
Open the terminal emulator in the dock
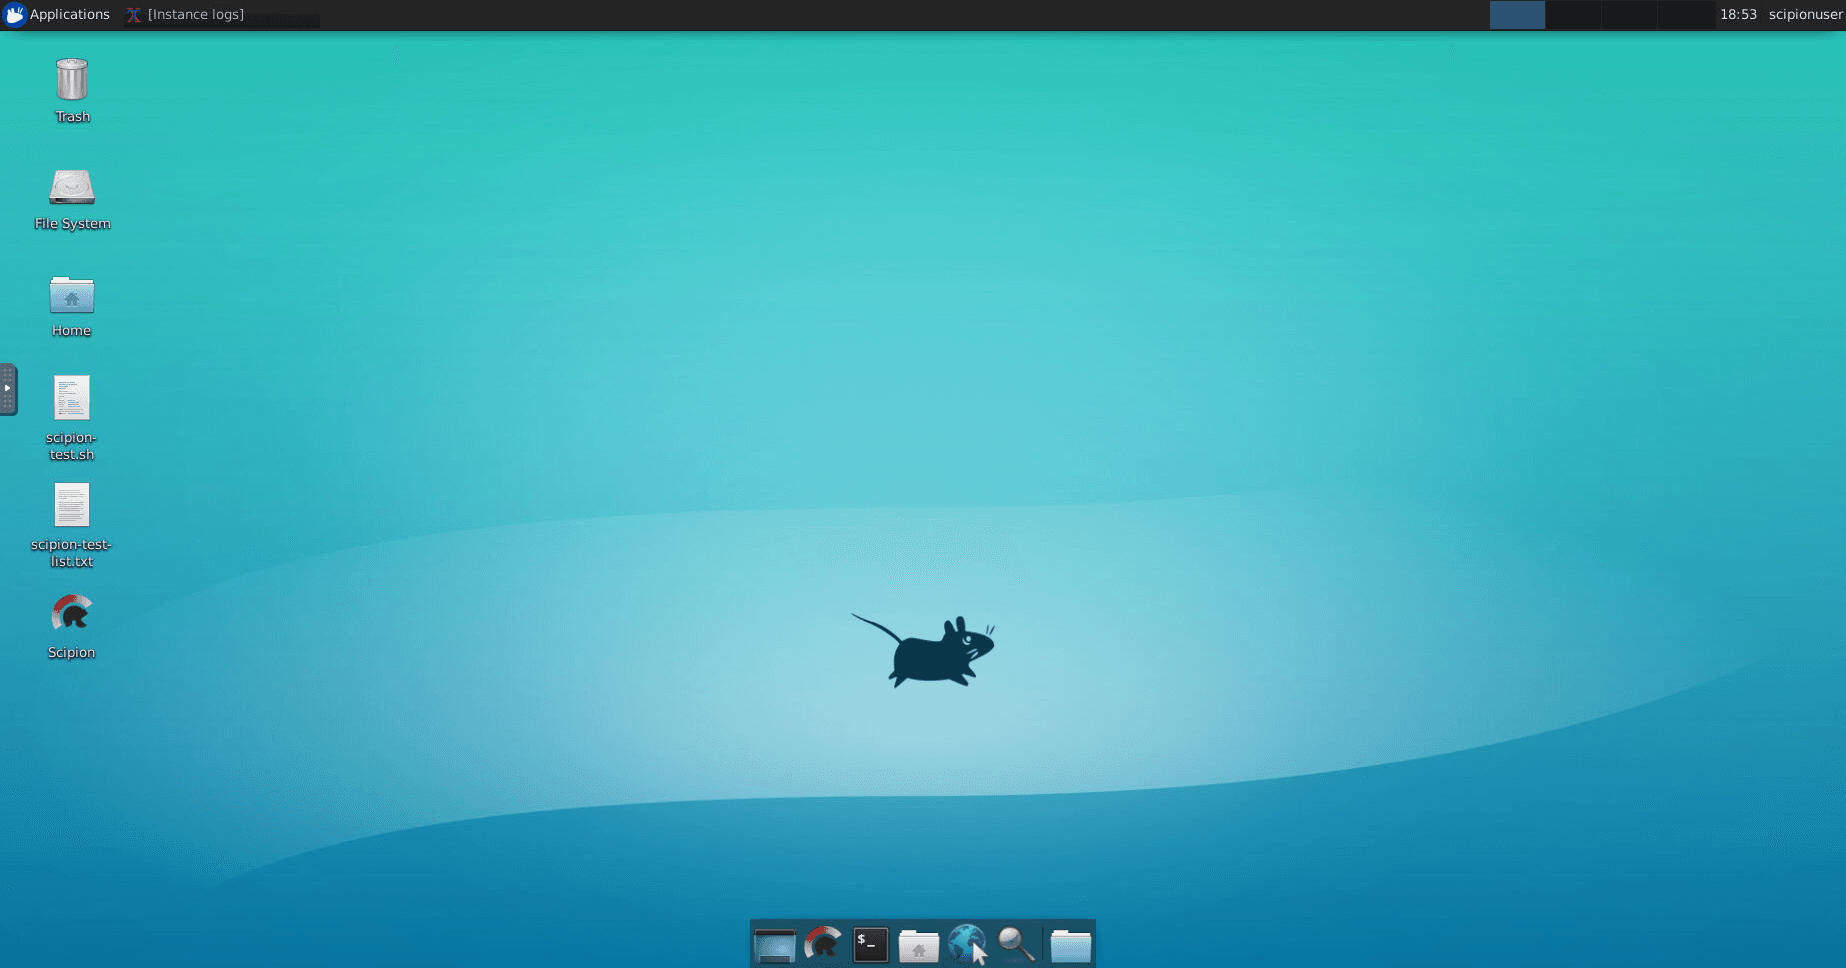(870, 944)
